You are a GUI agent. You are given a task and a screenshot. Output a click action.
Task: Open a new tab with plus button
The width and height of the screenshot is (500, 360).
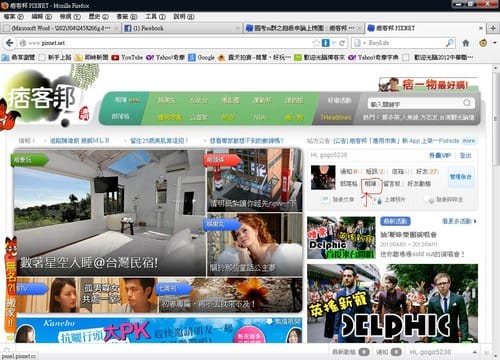493,28
